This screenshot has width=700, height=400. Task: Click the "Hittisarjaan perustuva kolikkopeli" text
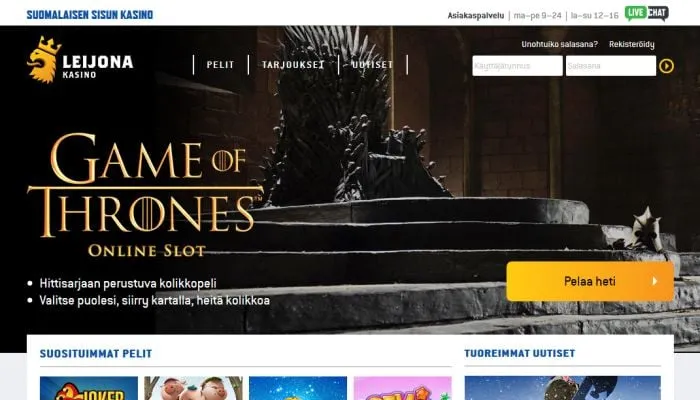click(x=128, y=283)
